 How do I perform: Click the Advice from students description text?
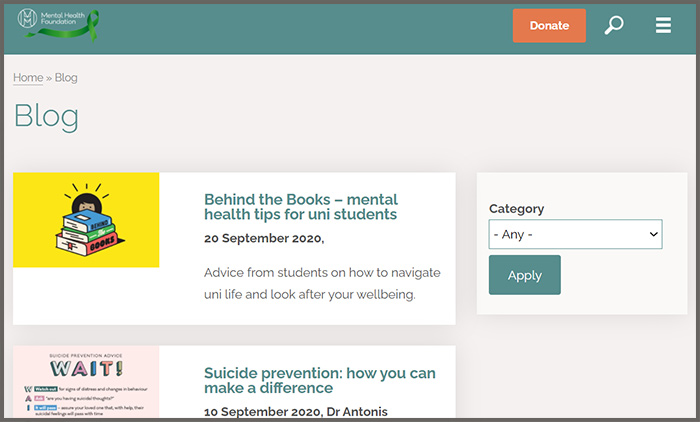322,284
